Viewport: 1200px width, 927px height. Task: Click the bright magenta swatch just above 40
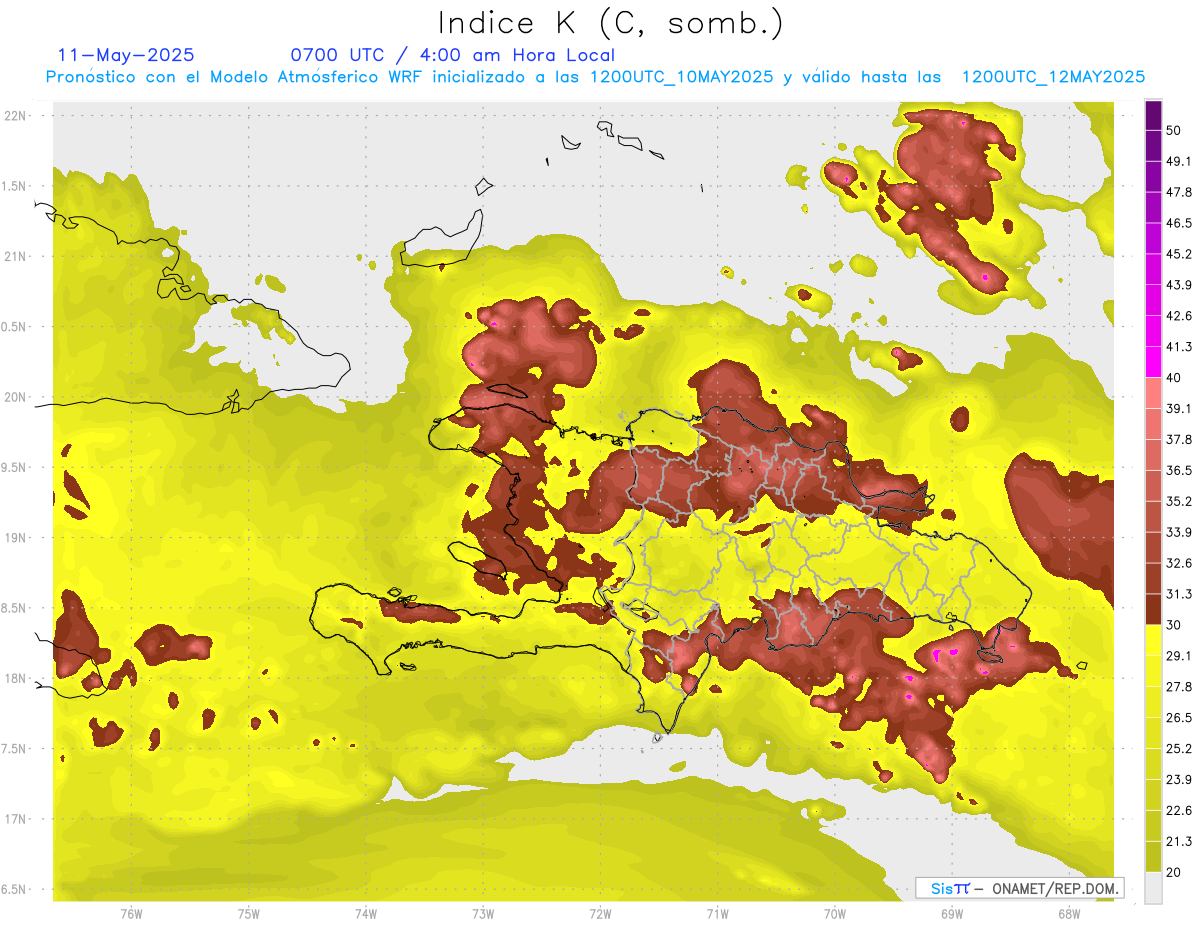pyautogui.click(x=1153, y=362)
